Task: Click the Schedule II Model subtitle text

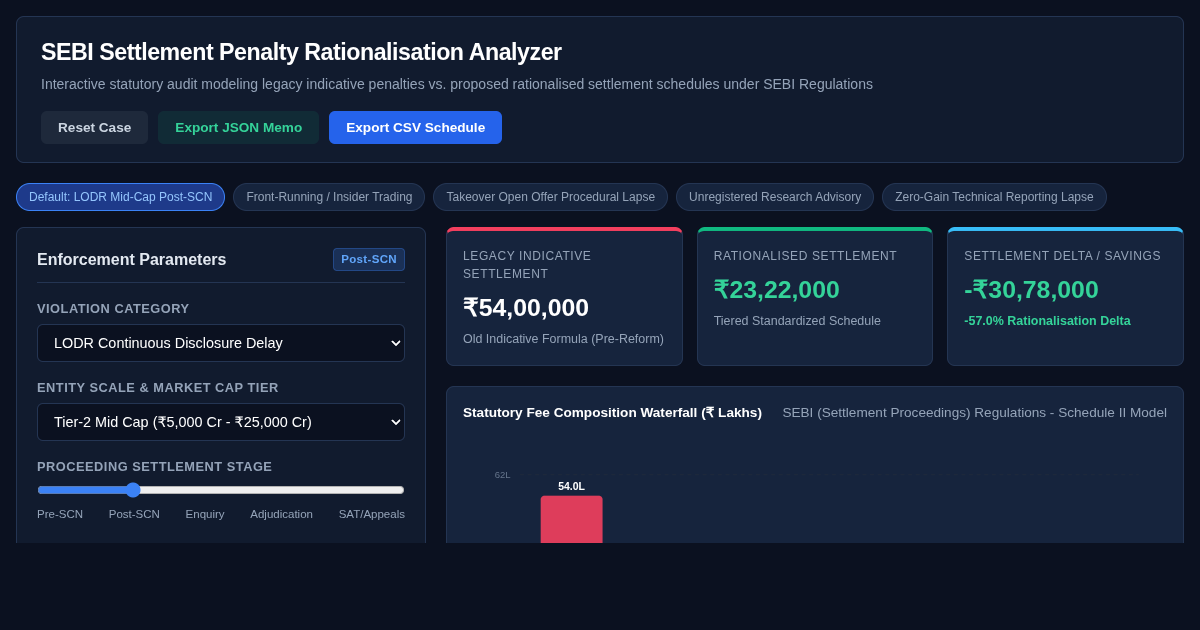Action: (974, 413)
